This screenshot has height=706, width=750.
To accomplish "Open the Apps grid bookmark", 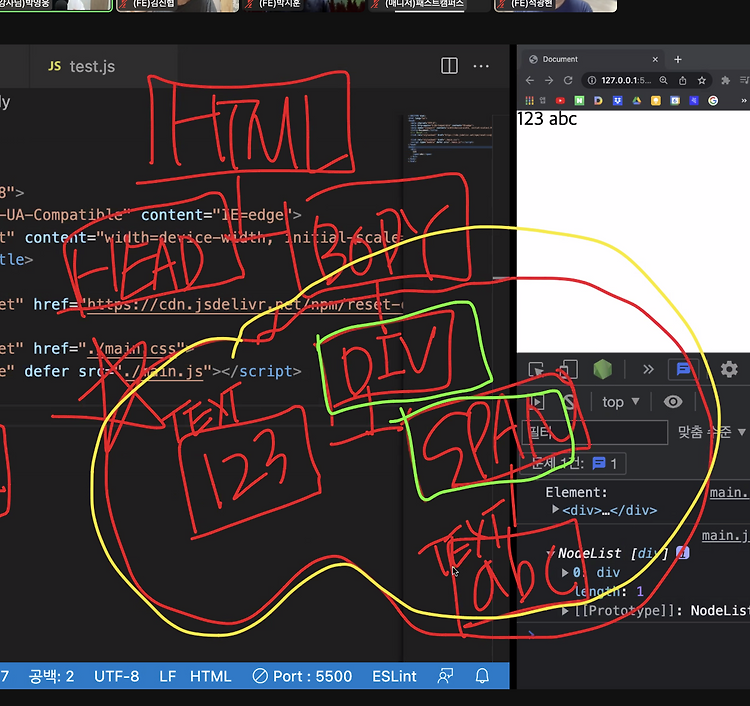I will 529,100.
